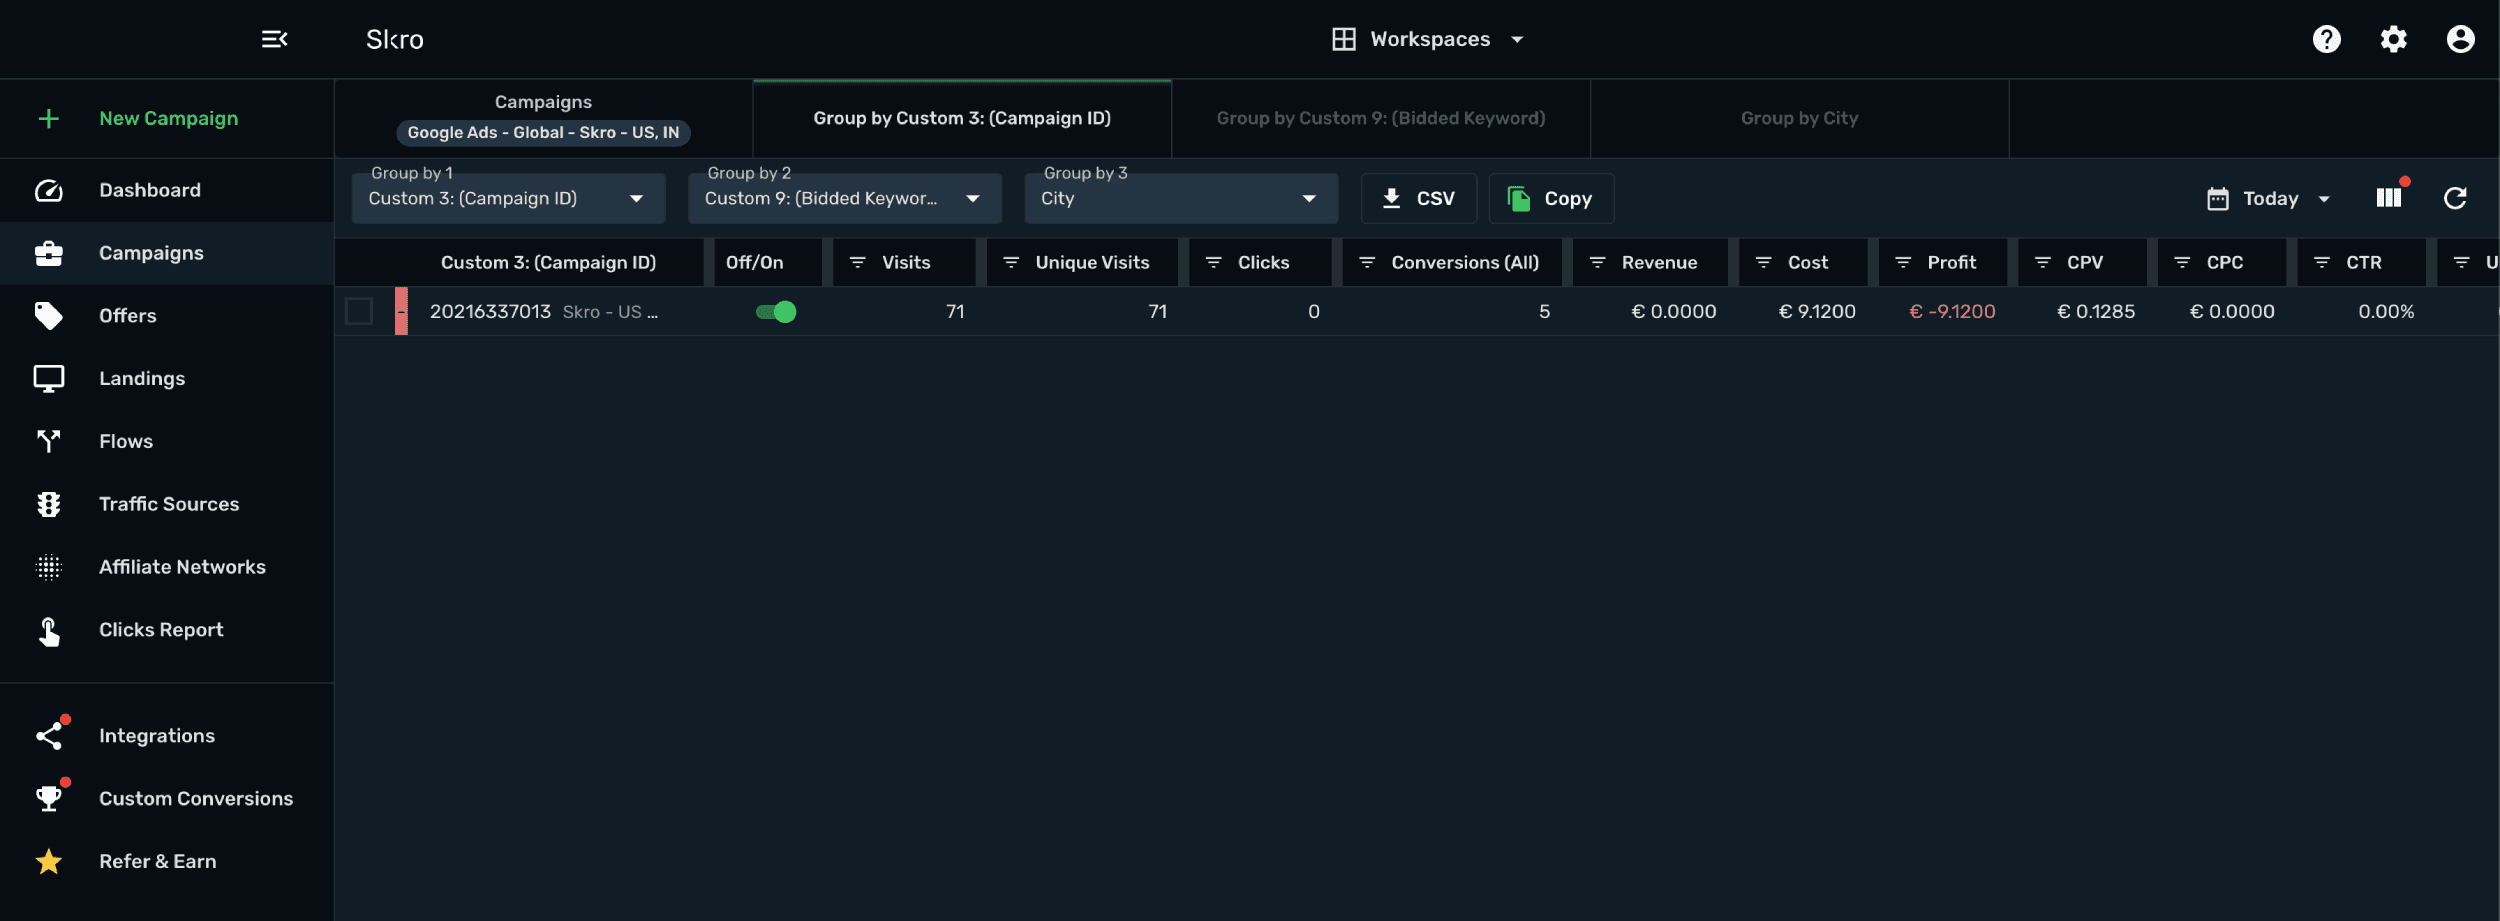Click the Custom Conversions trophy icon

pos(49,799)
